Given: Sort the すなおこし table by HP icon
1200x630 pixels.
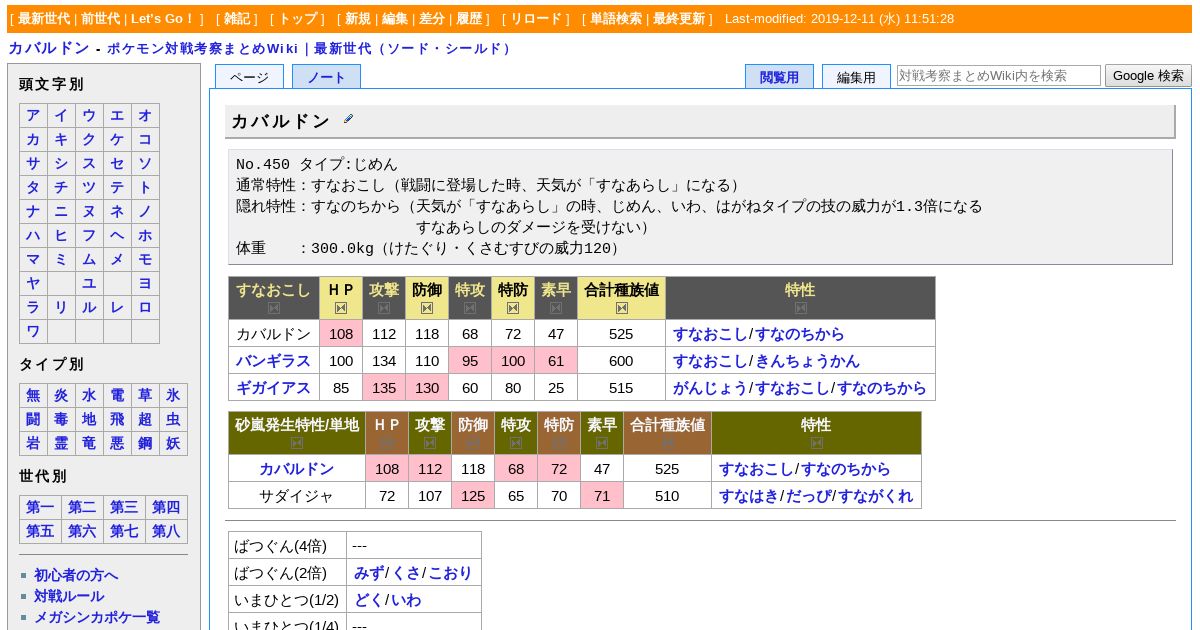Looking at the screenshot, I should coord(341,308).
